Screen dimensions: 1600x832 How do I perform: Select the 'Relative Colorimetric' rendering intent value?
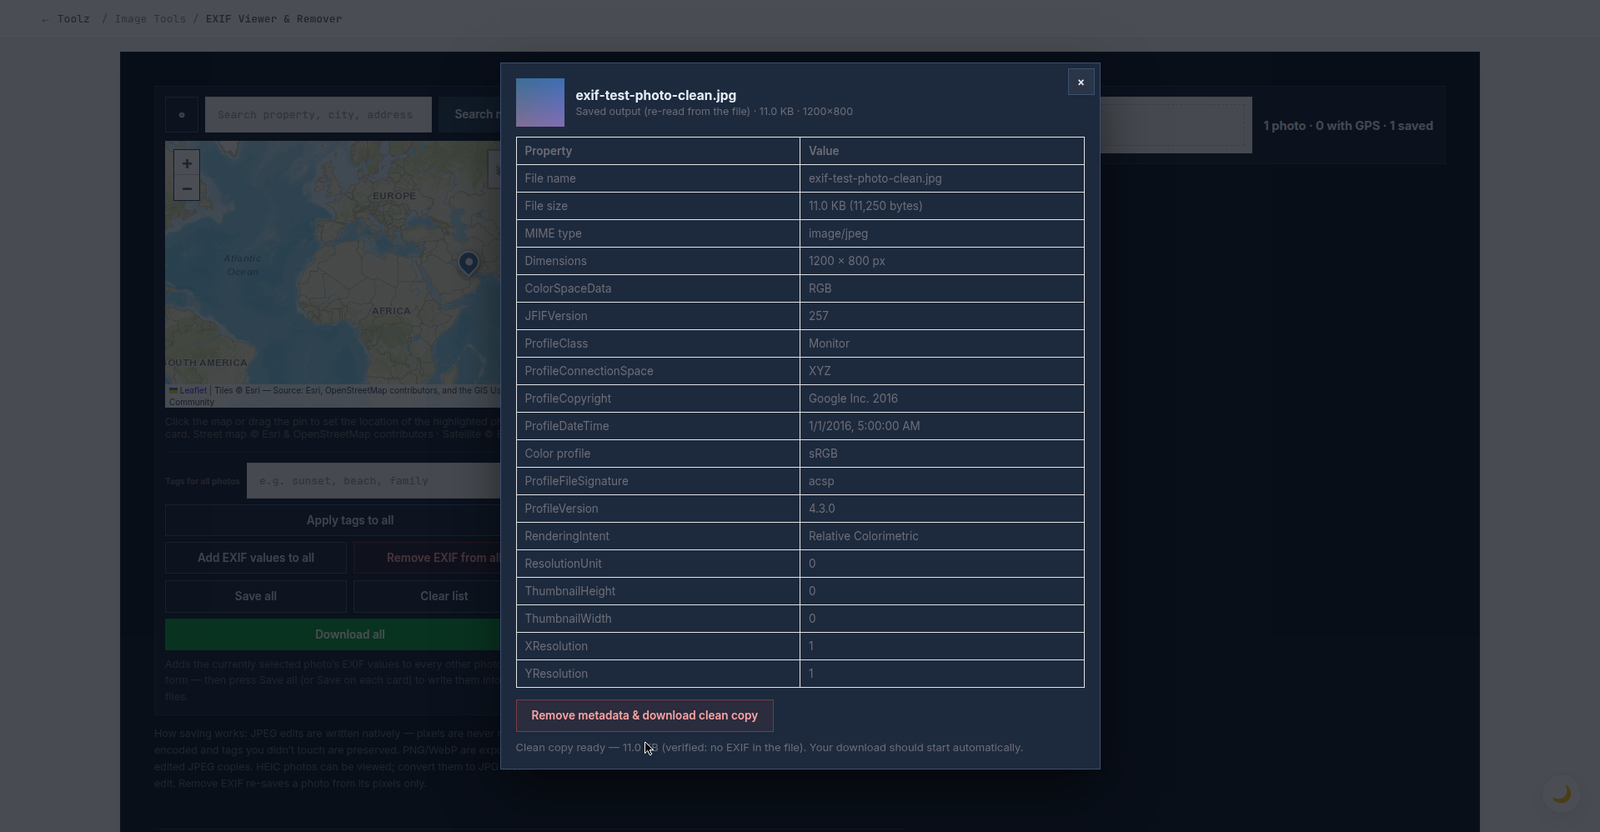coord(864,536)
